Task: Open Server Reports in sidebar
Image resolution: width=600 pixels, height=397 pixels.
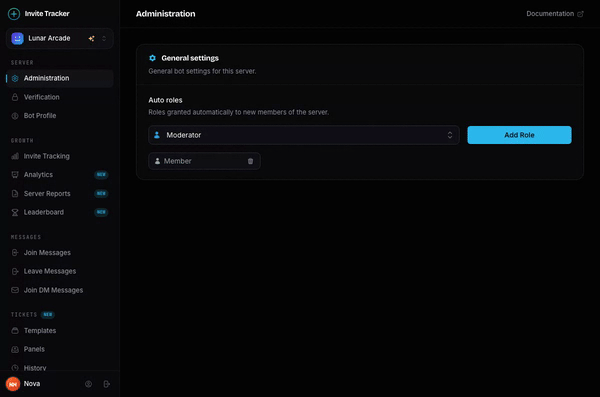Action: coord(60,194)
